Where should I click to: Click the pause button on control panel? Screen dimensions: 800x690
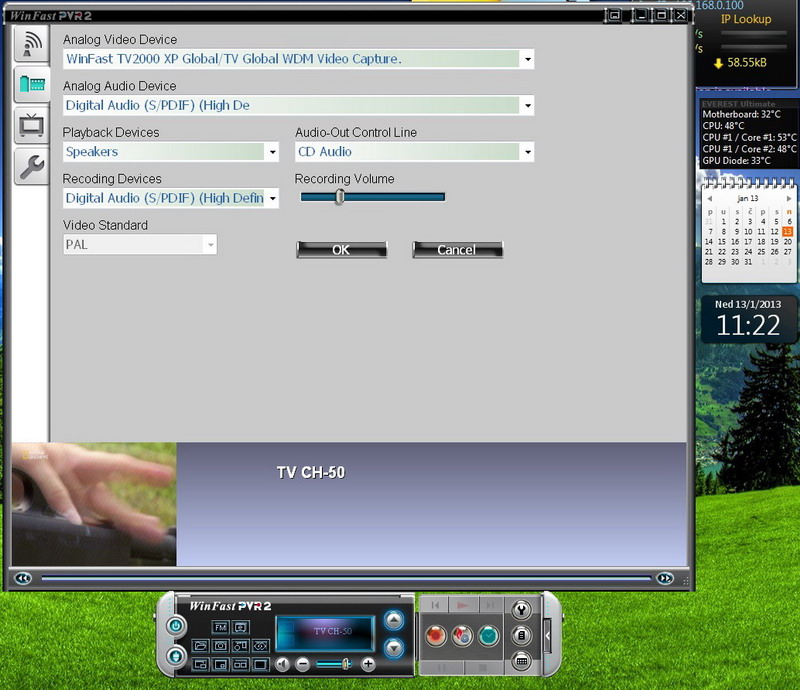442,668
